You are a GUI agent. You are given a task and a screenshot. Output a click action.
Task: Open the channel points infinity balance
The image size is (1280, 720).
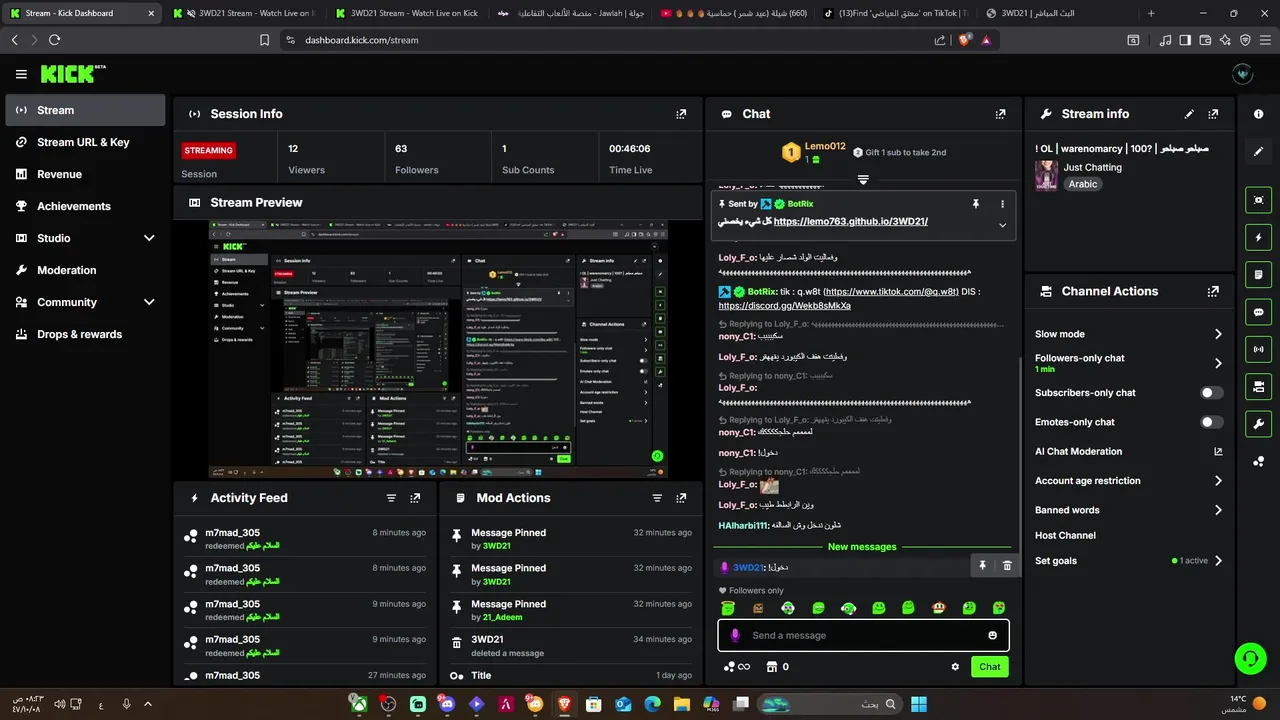click(736, 667)
